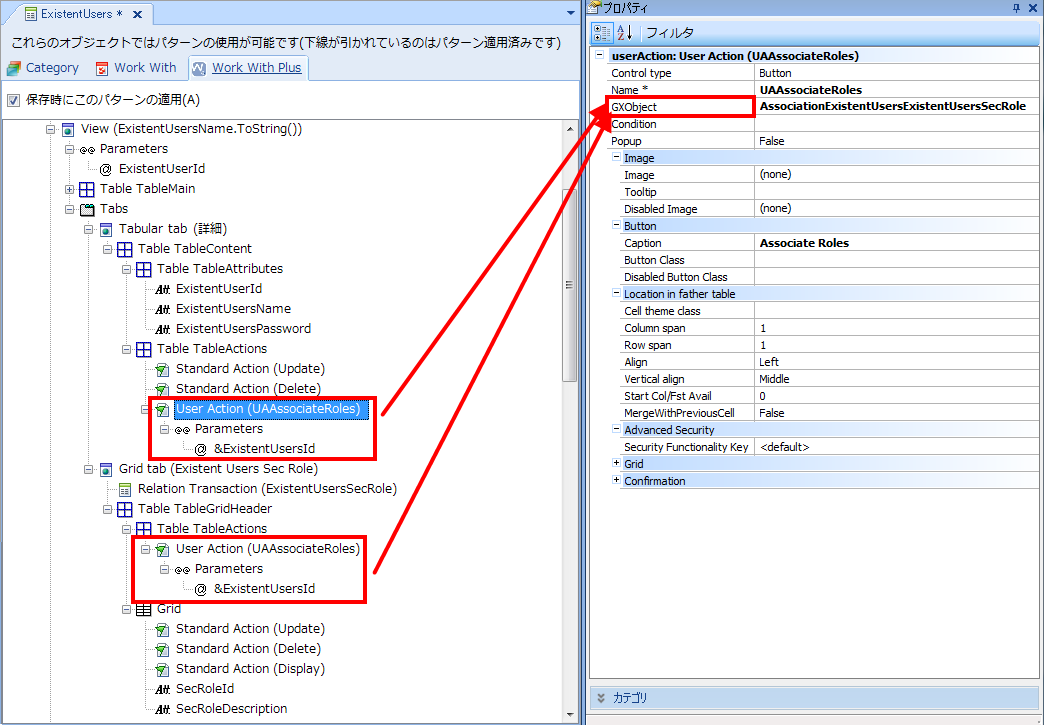Switch to the Work With tab

[136, 68]
